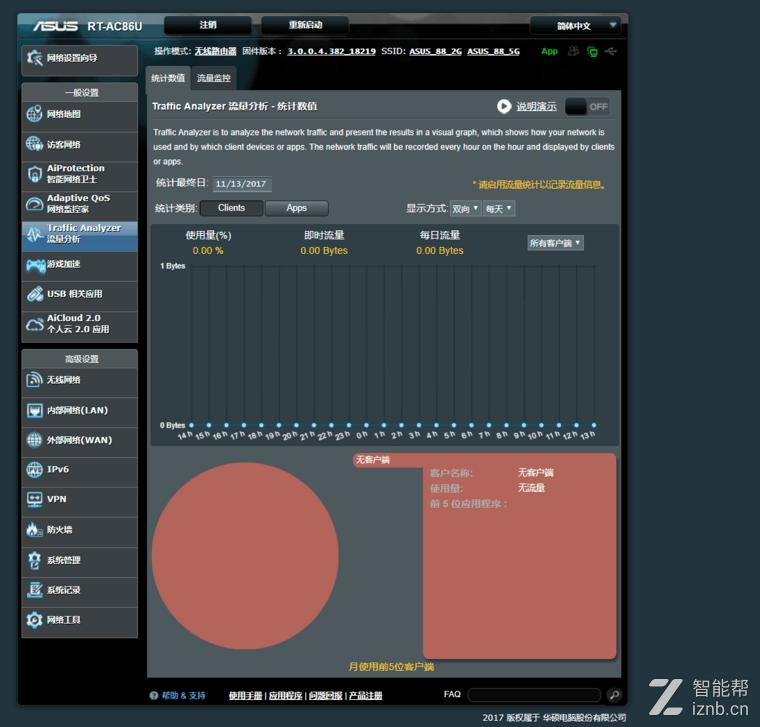Click the ASUS_88_2G SSID link

pos(435,51)
